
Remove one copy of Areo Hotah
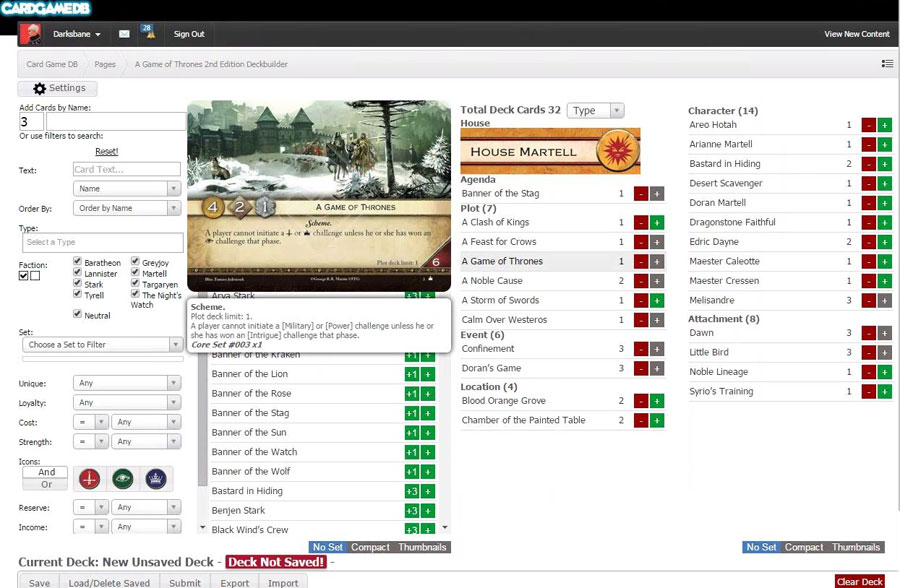pyautogui.click(x=868, y=125)
